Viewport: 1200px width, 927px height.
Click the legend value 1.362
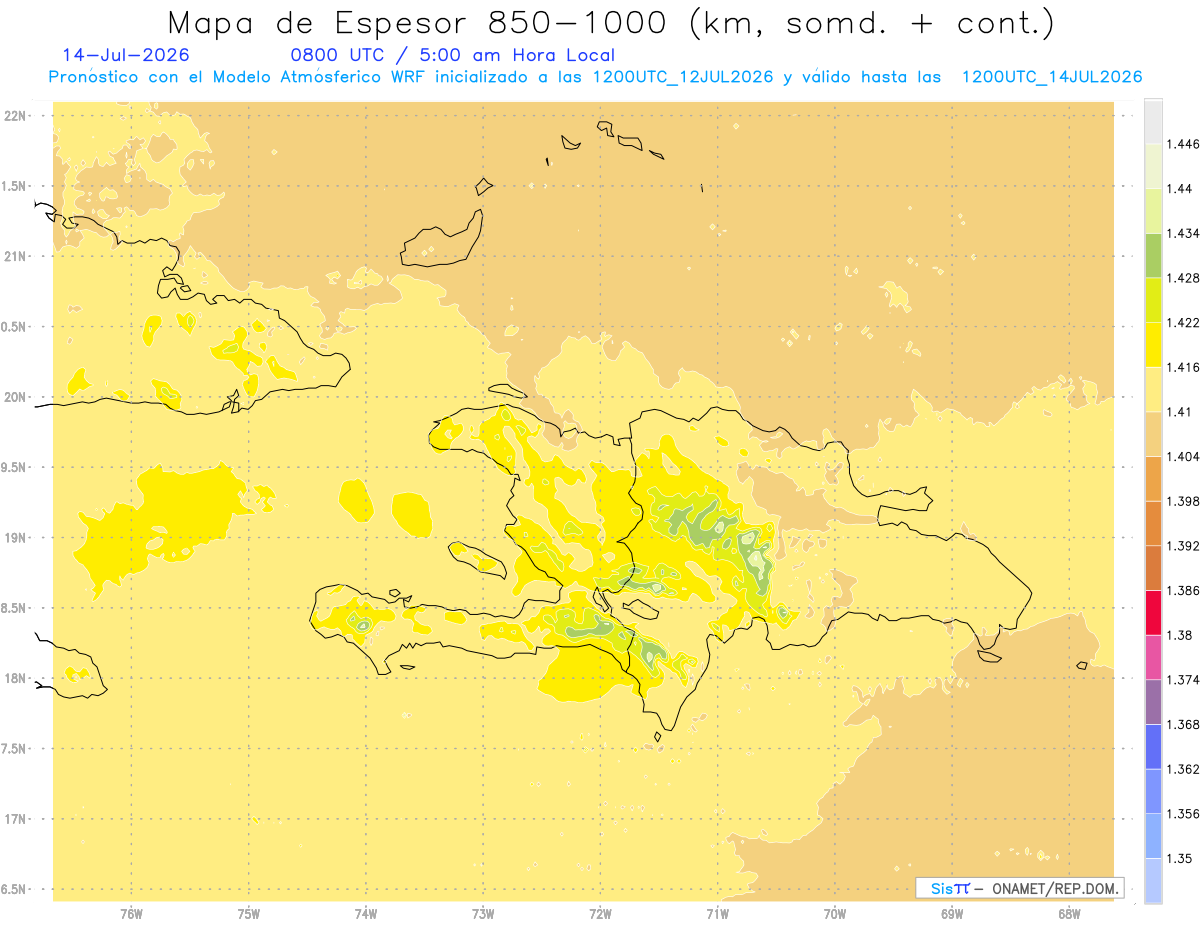[1183, 769]
